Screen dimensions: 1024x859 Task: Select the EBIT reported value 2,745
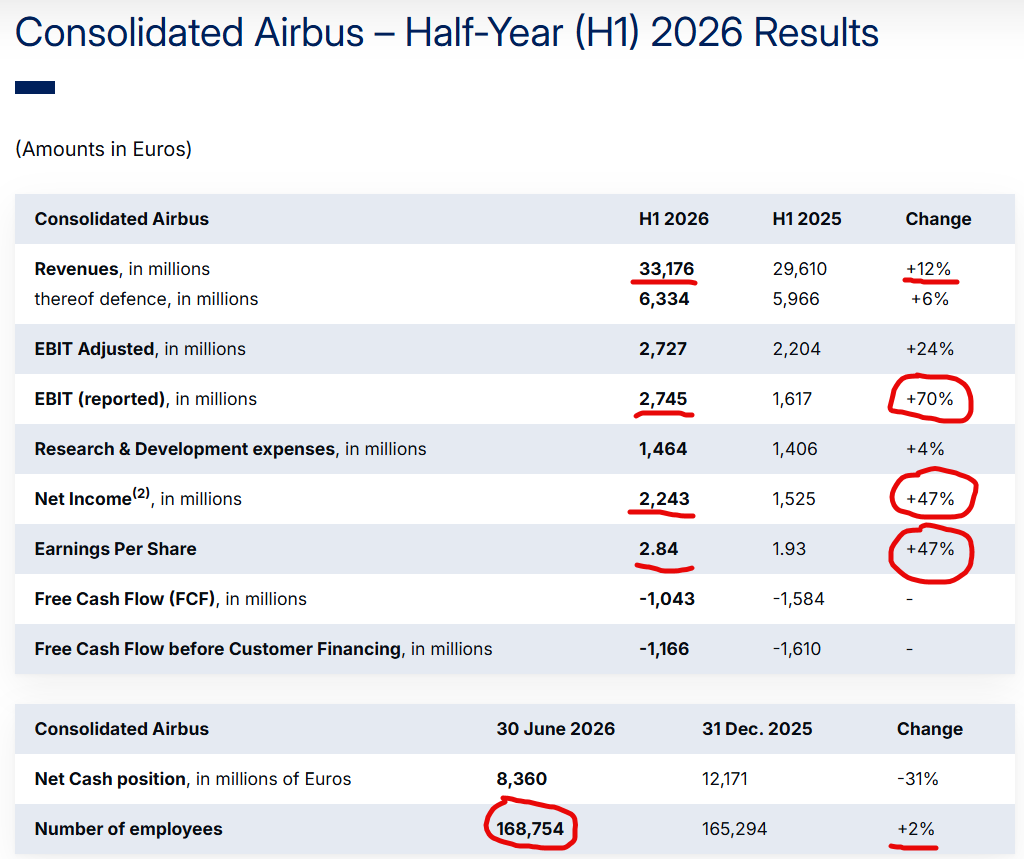click(x=663, y=399)
